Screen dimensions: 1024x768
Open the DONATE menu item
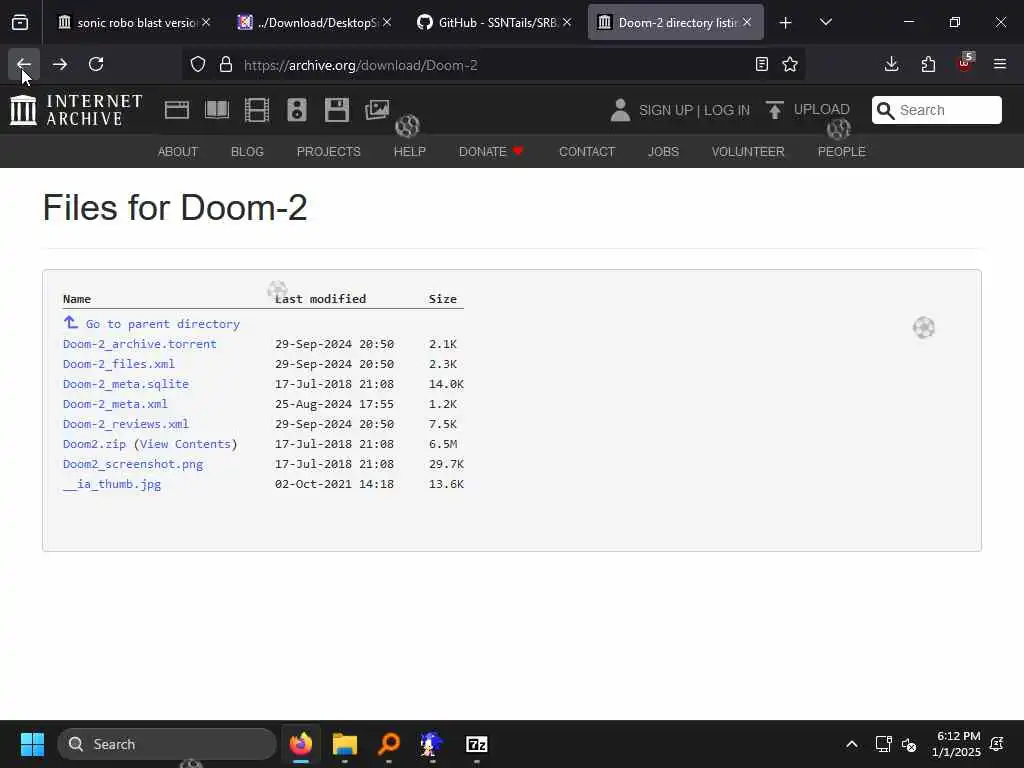click(x=491, y=152)
